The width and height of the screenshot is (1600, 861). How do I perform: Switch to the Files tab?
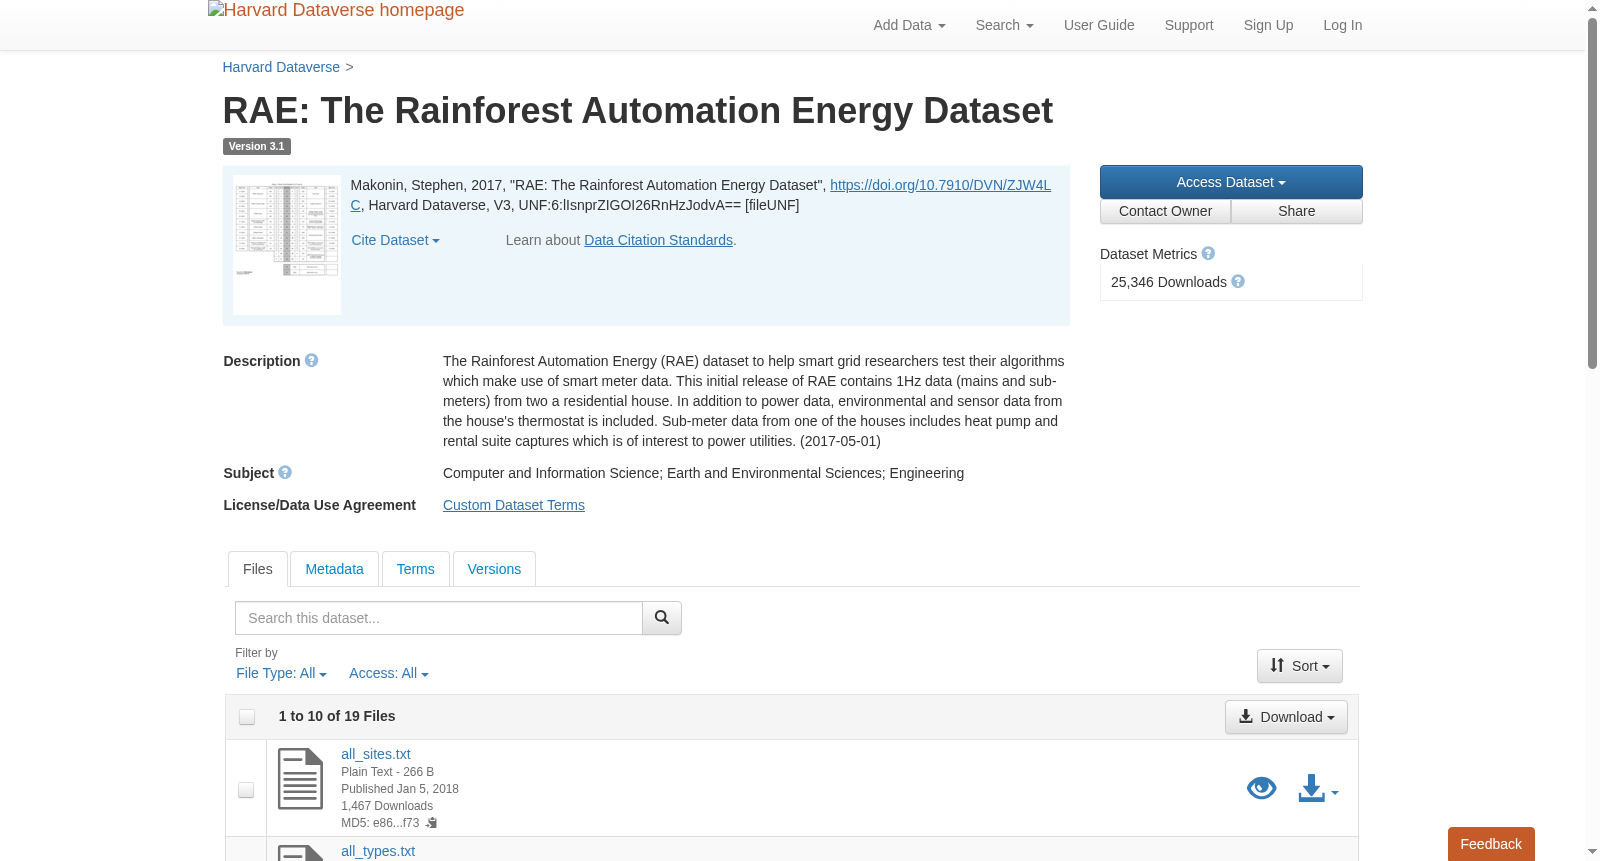tap(258, 569)
